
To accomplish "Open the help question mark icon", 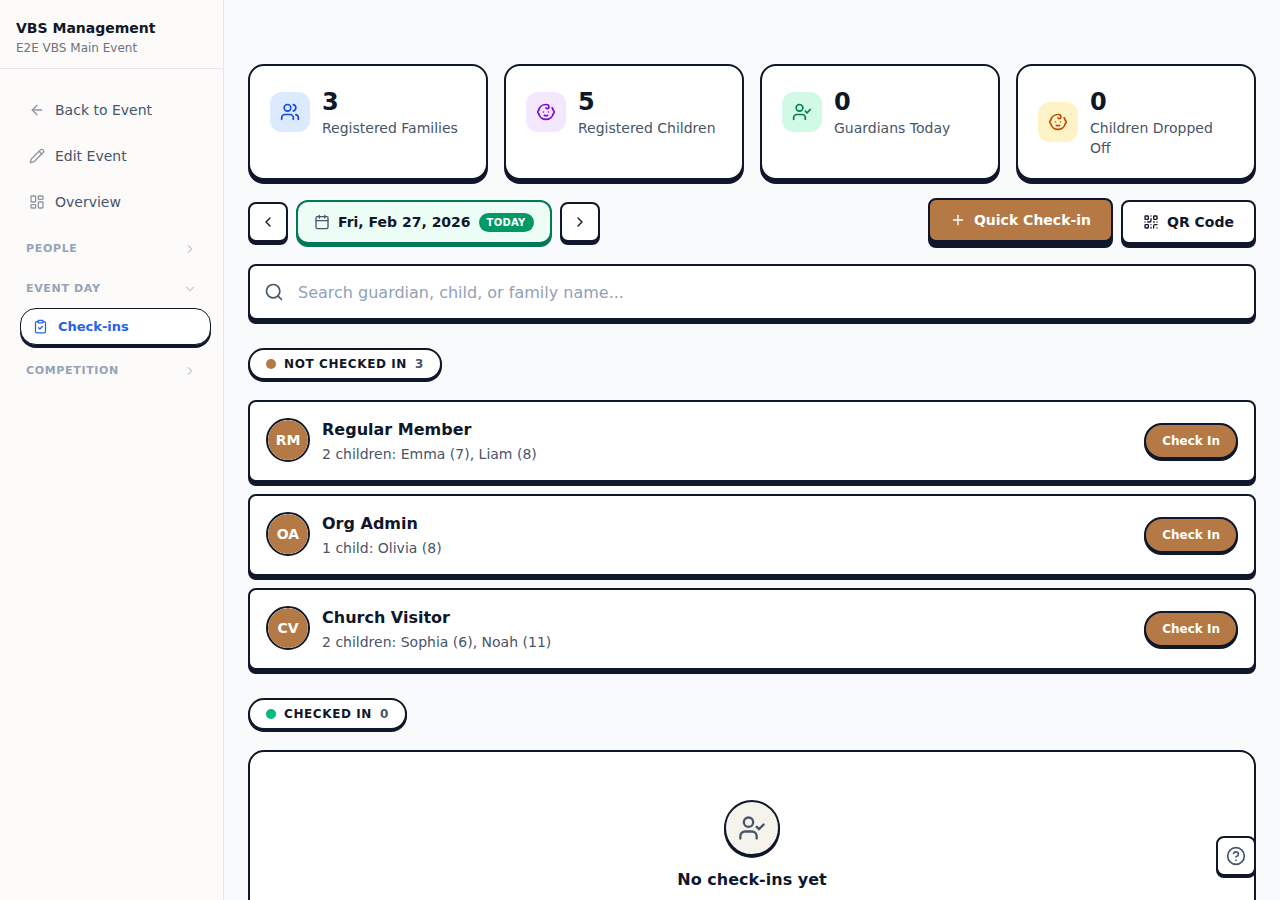I will coord(1236,856).
